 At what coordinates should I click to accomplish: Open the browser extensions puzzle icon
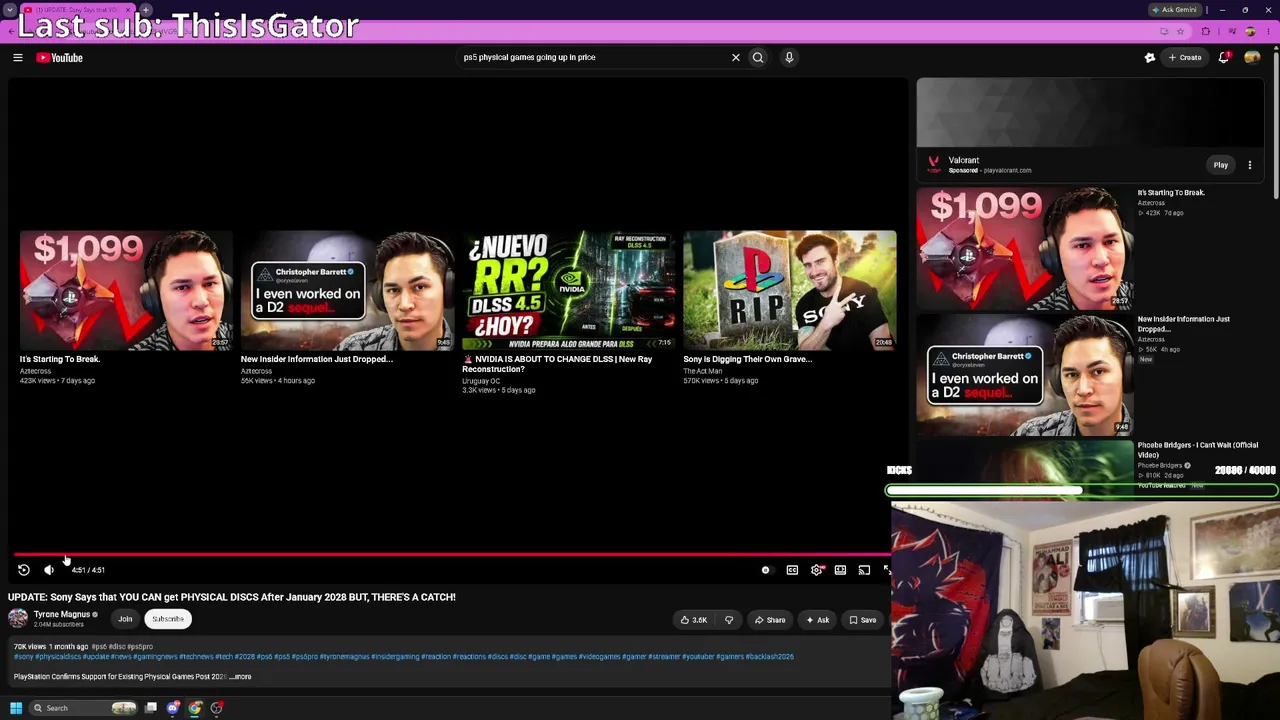pyautogui.click(x=1205, y=31)
